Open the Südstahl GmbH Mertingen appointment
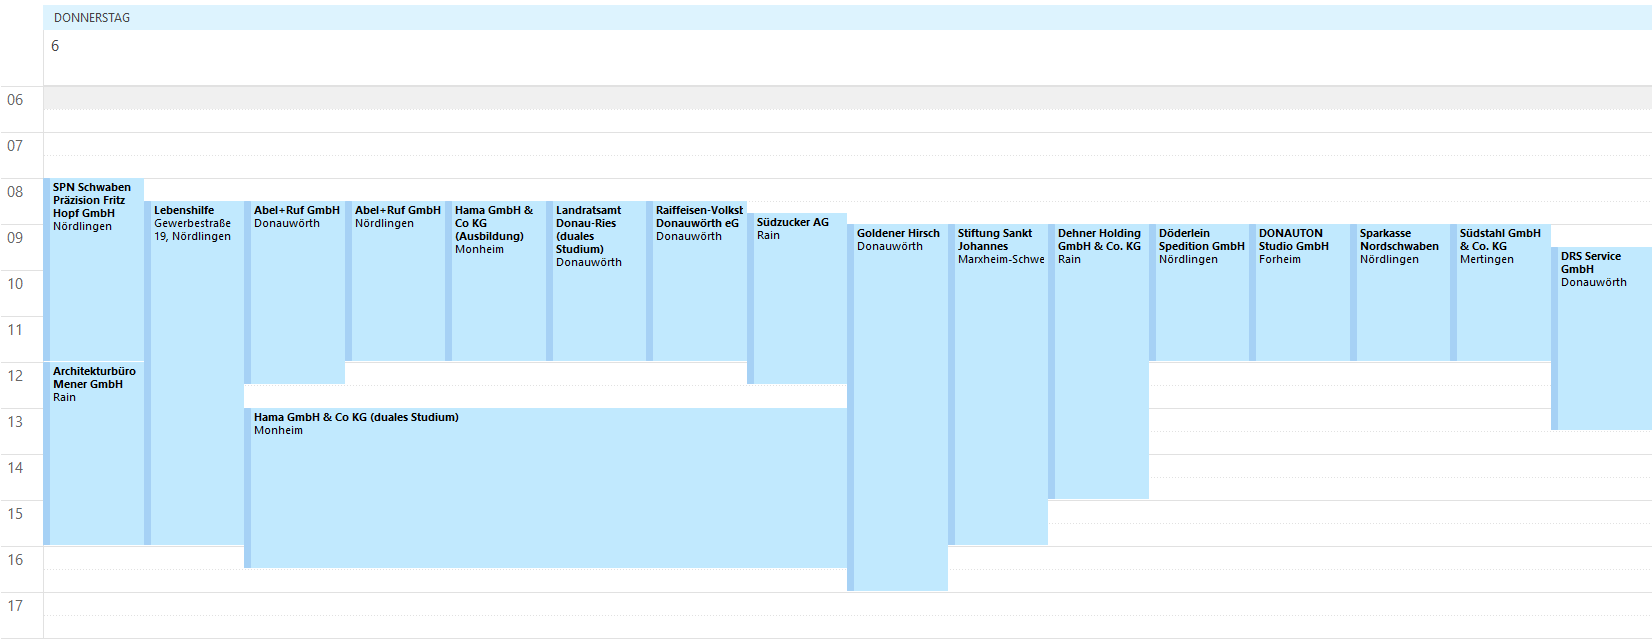Viewport: 1652px width, 639px height. click(1501, 293)
